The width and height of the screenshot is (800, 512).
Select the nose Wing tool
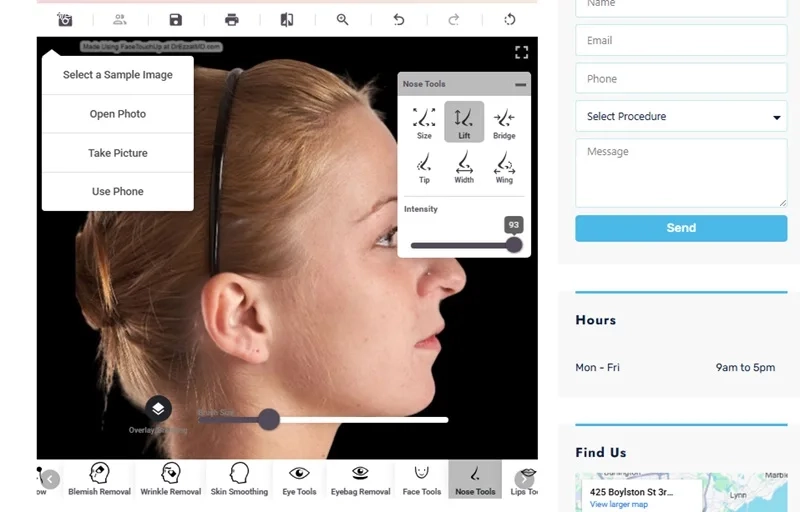click(504, 167)
